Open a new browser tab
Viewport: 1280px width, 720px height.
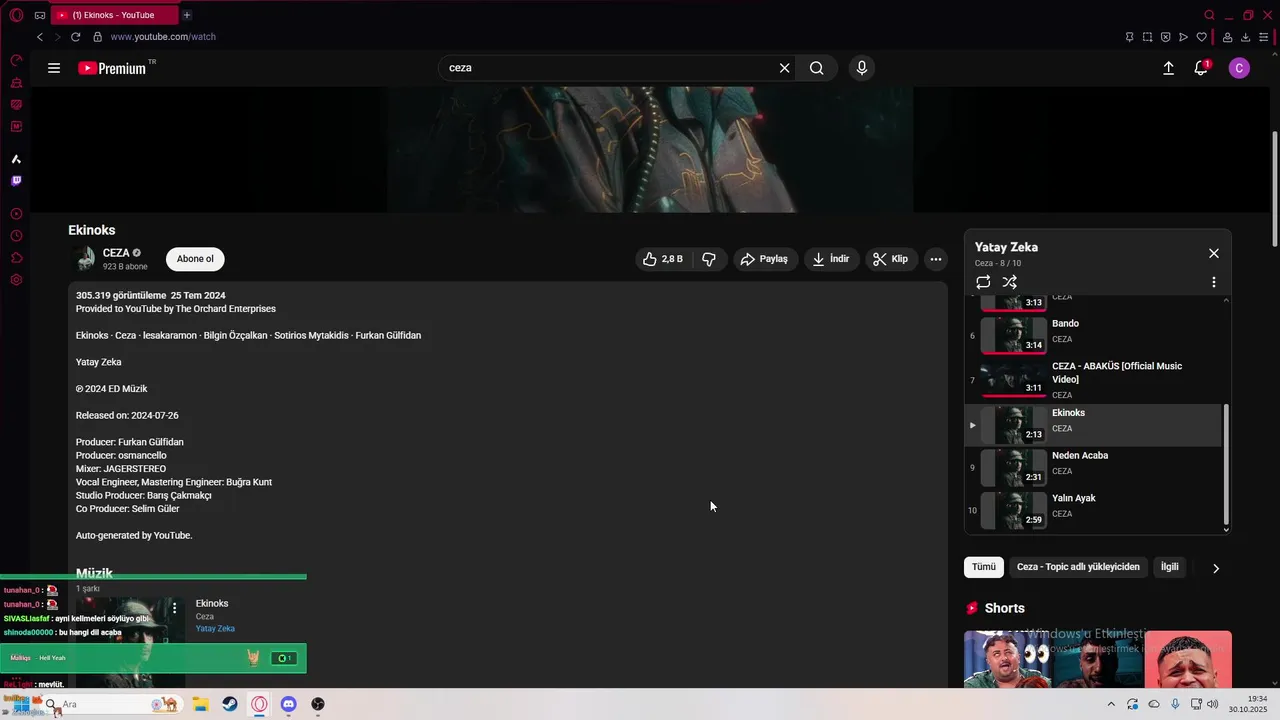187,15
